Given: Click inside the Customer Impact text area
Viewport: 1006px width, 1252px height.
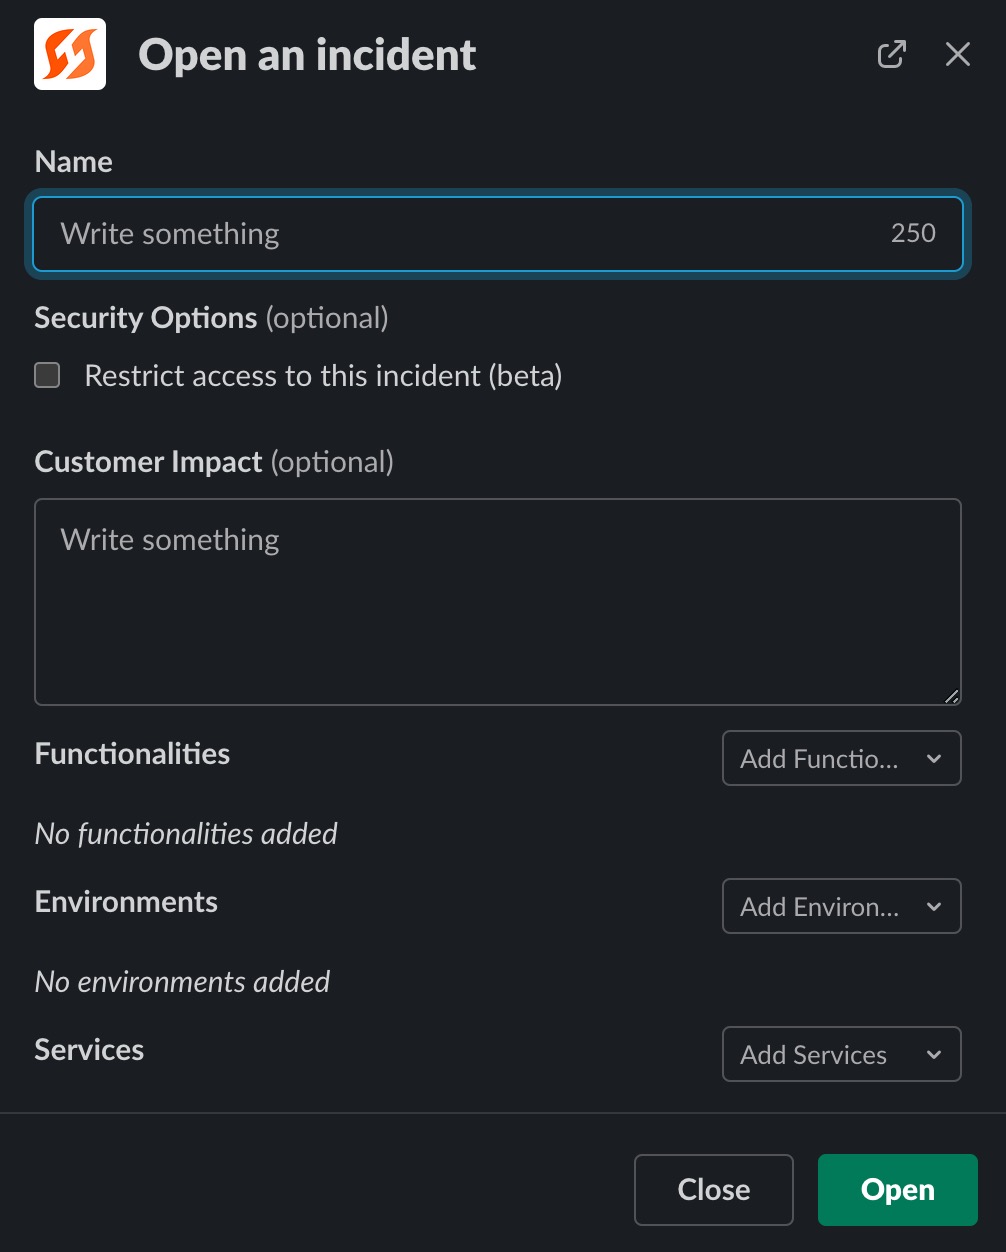Looking at the screenshot, I should (x=497, y=602).
